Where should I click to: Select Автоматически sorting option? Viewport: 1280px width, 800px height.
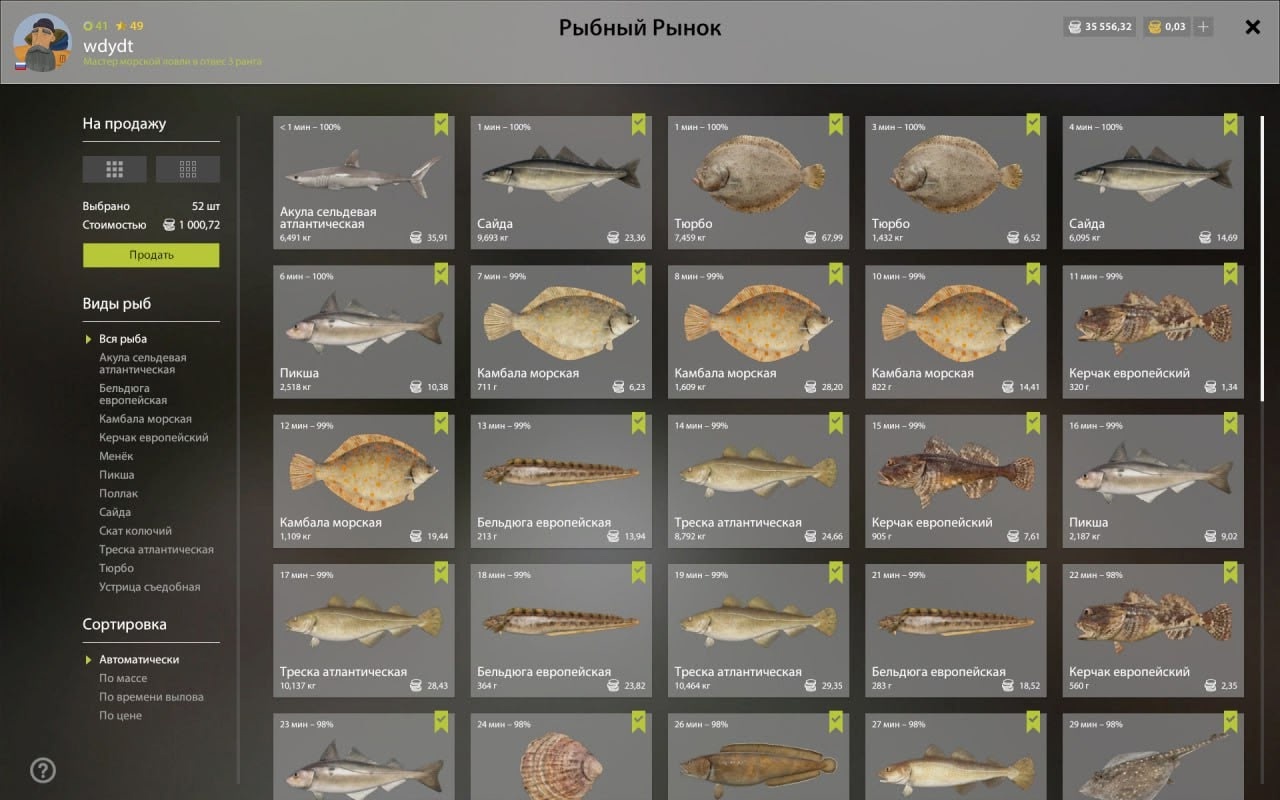(x=139, y=660)
